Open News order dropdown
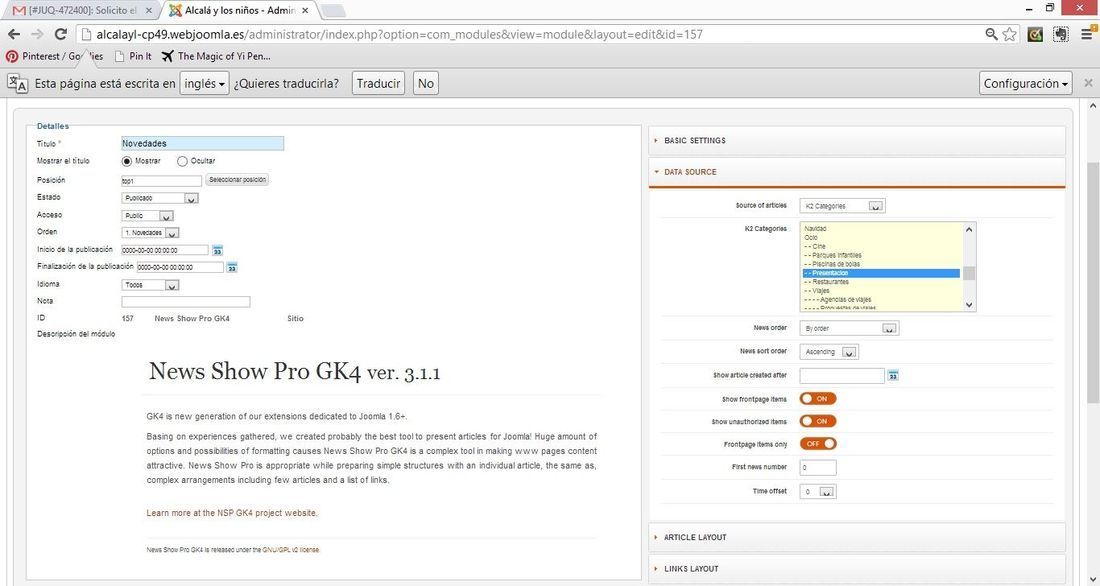 (849, 328)
